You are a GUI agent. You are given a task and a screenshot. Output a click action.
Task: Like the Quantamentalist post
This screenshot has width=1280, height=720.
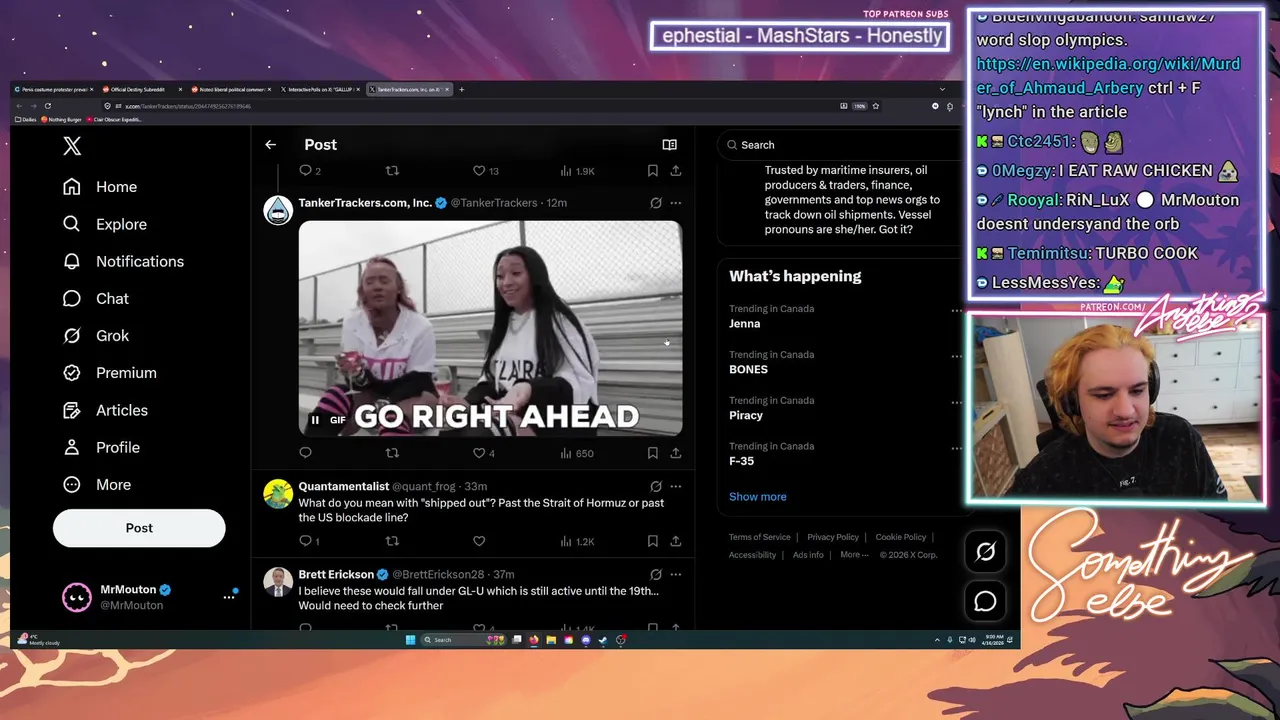479,541
